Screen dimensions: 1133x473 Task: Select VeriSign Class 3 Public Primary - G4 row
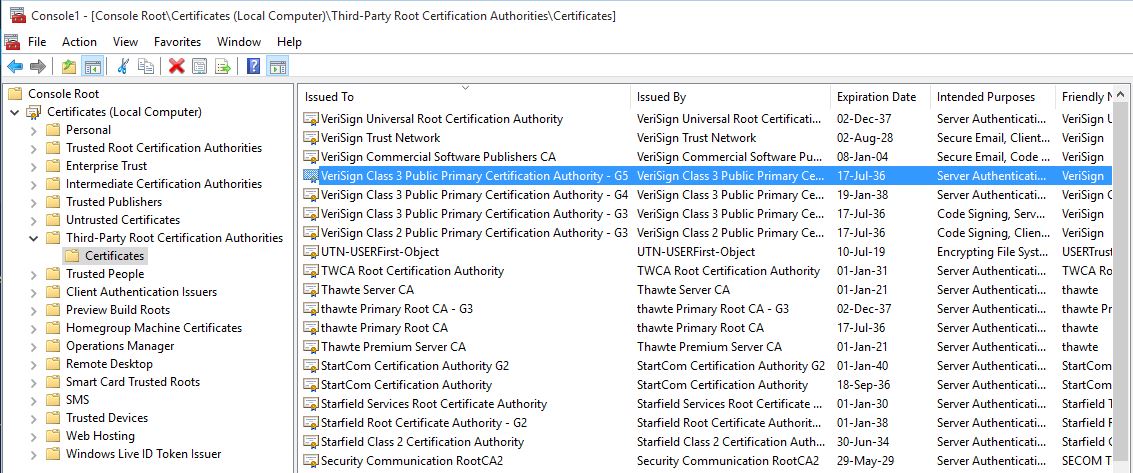pos(706,195)
